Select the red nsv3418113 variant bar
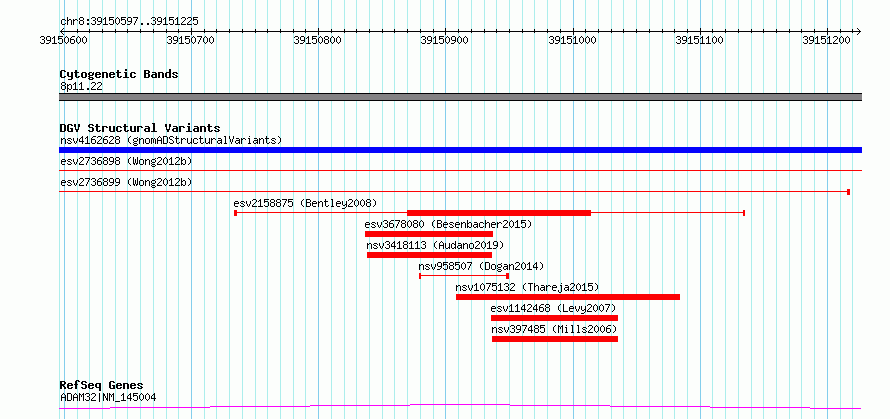 click(429, 255)
